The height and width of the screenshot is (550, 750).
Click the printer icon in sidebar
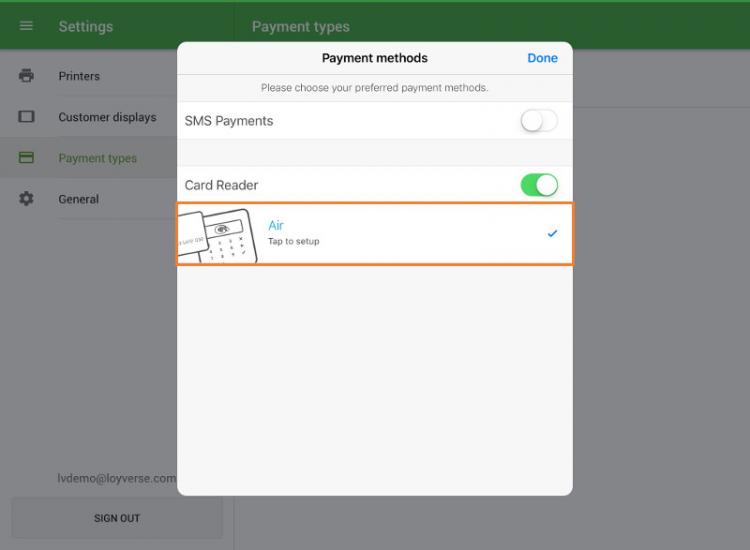27,76
